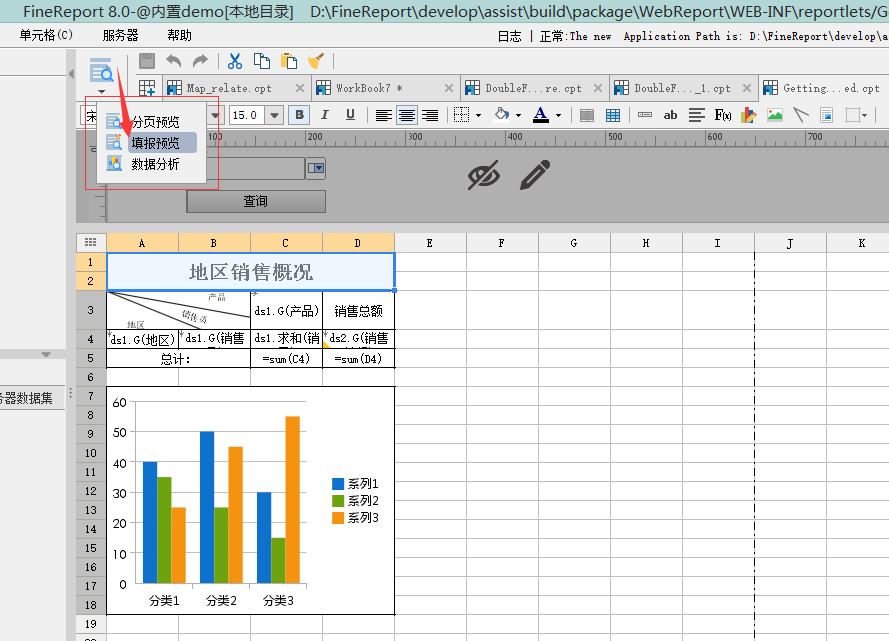Align cell text right
The height and width of the screenshot is (641, 889).
point(430,115)
